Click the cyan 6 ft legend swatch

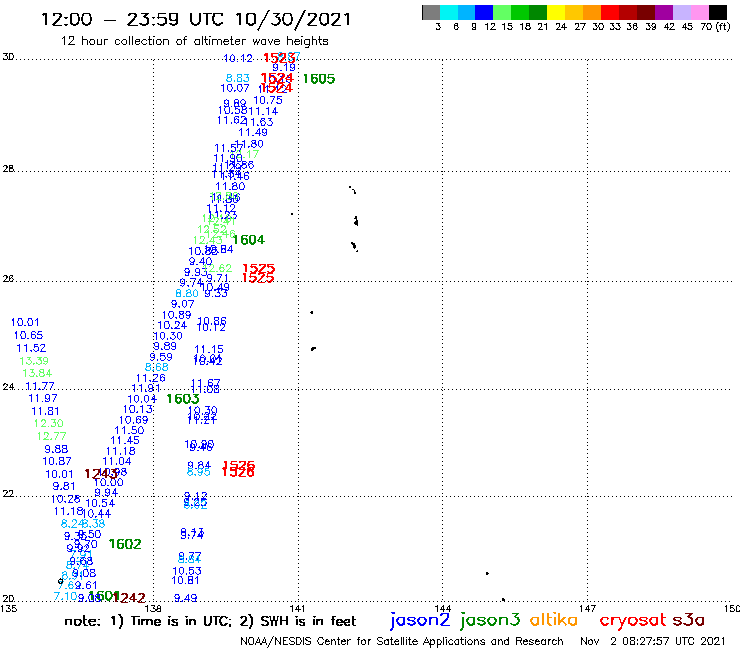click(x=449, y=12)
